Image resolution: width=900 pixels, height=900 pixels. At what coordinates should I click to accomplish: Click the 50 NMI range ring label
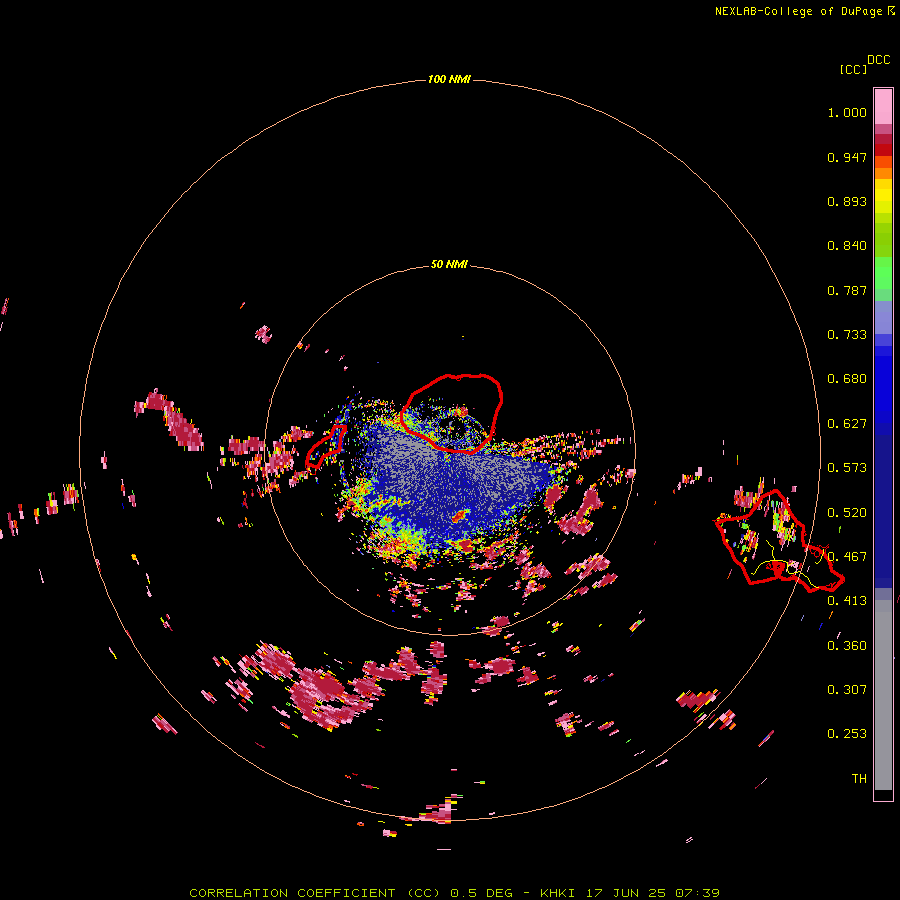pyautogui.click(x=449, y=265)
